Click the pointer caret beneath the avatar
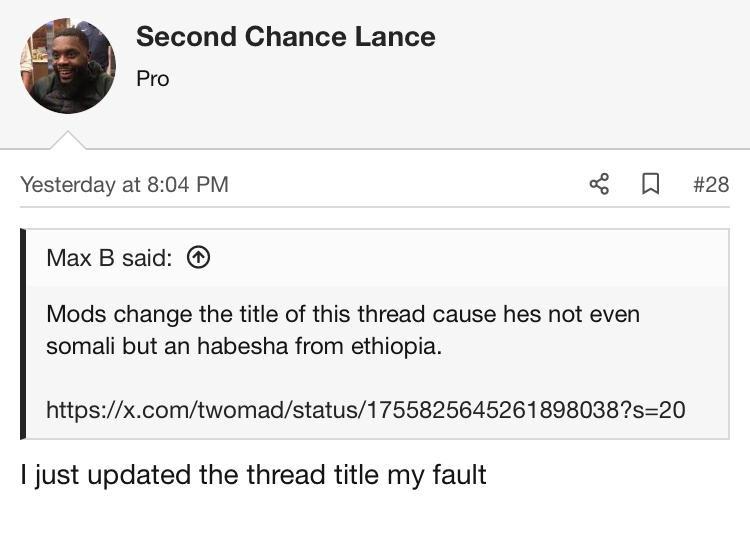This screenshot has height=544, width=750. point(68,140)
